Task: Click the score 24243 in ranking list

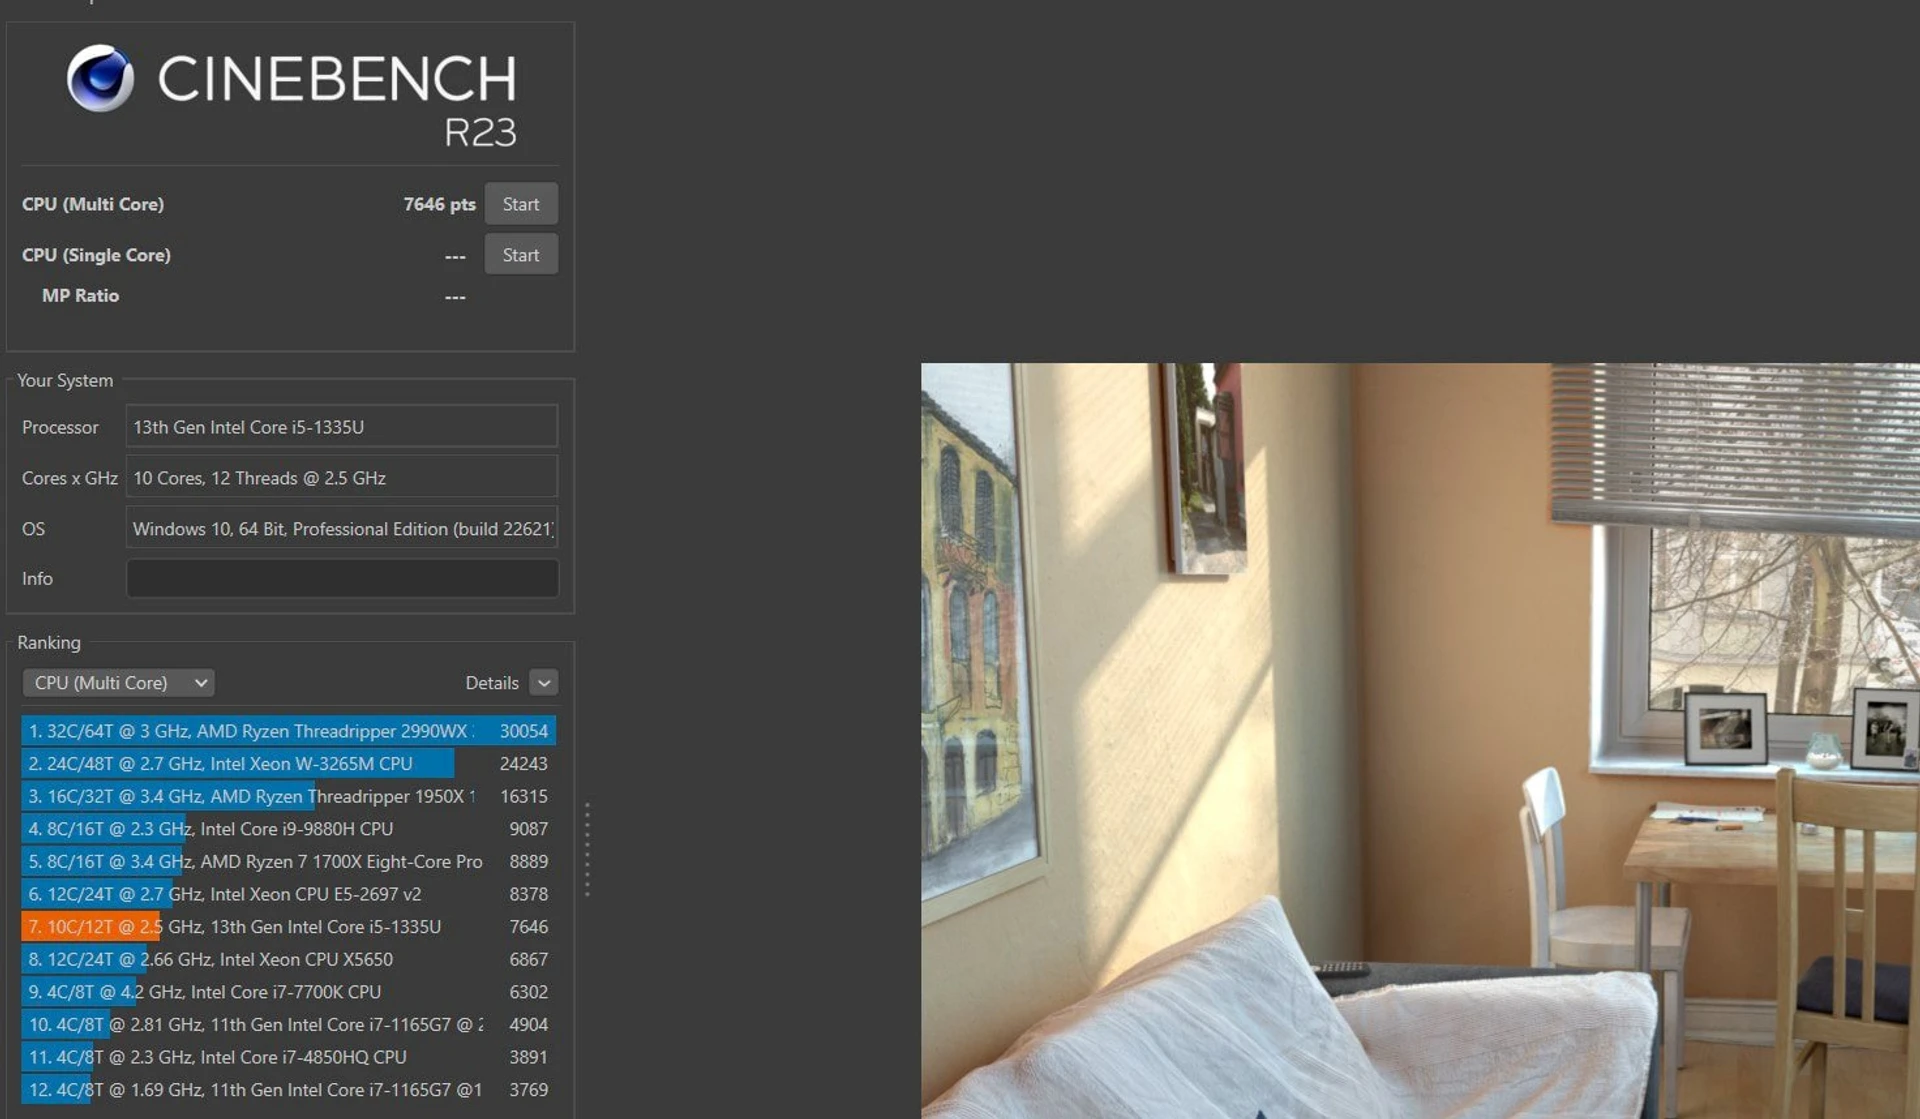Action: (524, 764)
